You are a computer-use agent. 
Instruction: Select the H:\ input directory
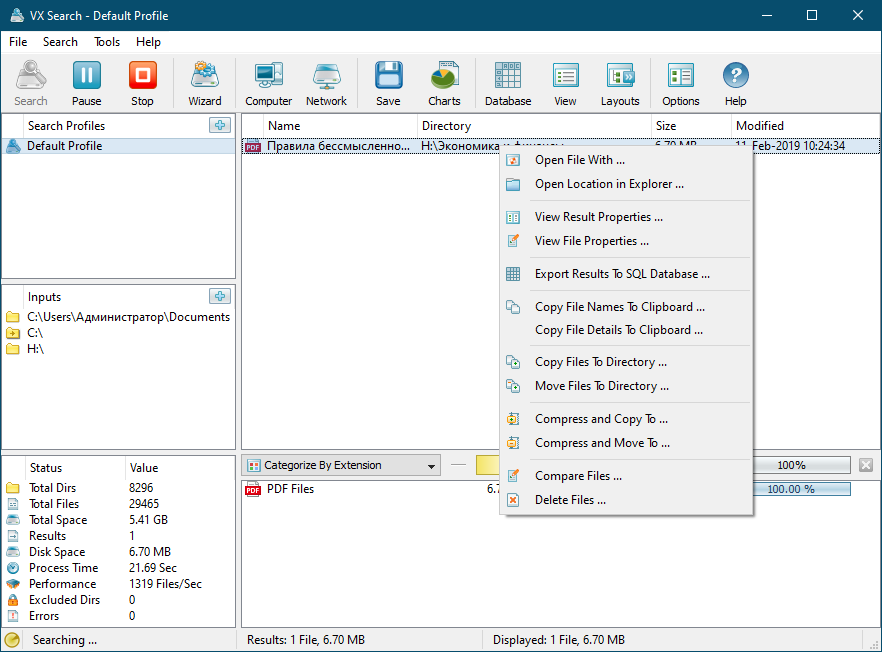click(x=119, y=349)
